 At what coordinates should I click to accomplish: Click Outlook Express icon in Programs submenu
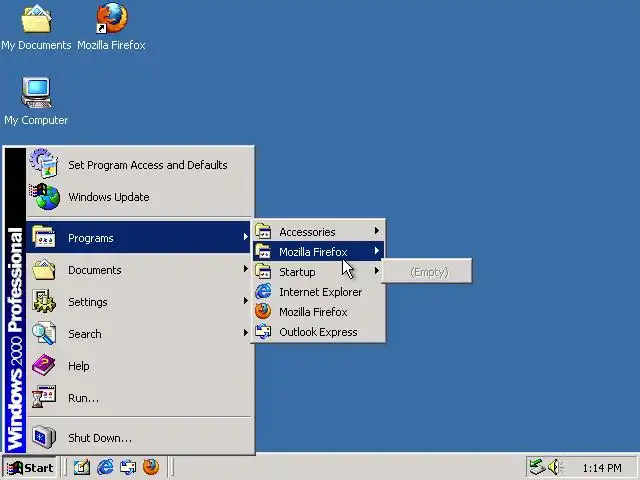coord(263,331)
